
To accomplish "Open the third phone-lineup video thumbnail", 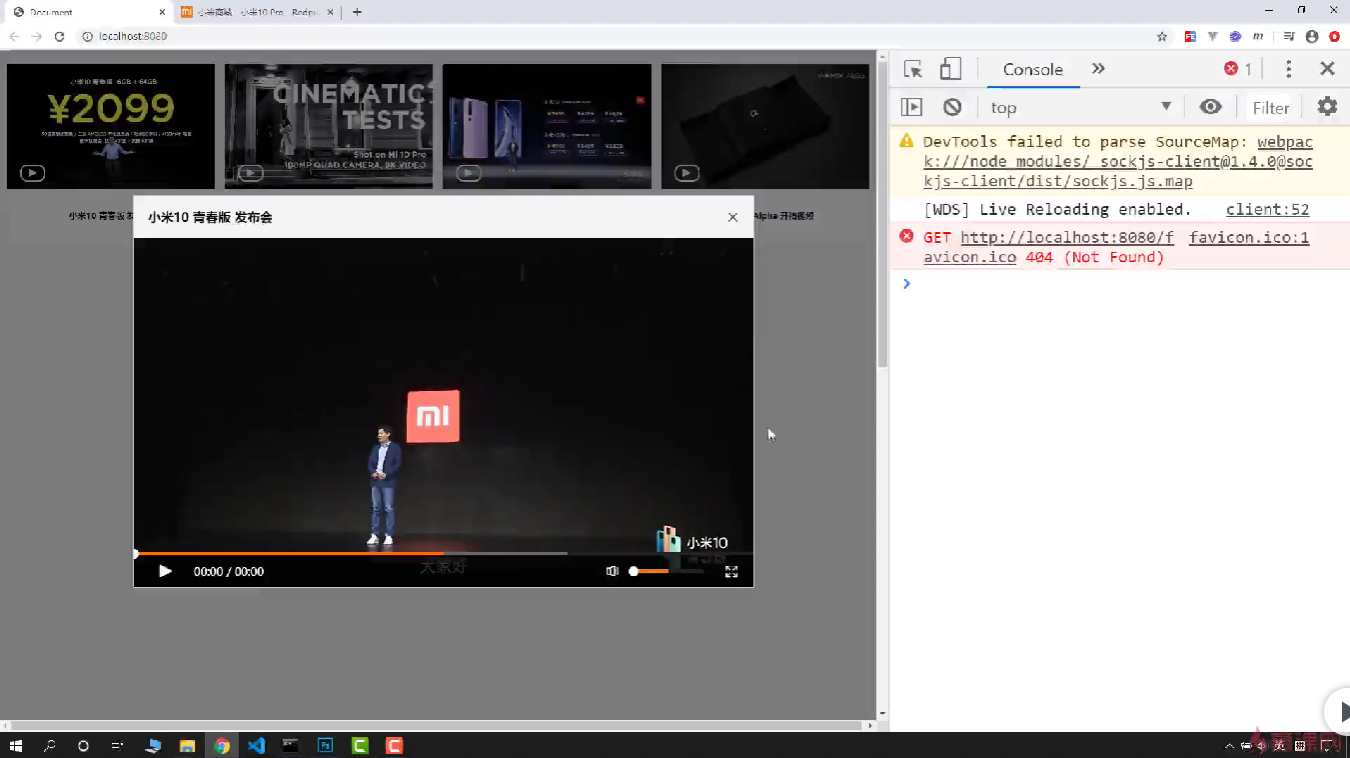I will pyautogui.click(x=547, y=126).
